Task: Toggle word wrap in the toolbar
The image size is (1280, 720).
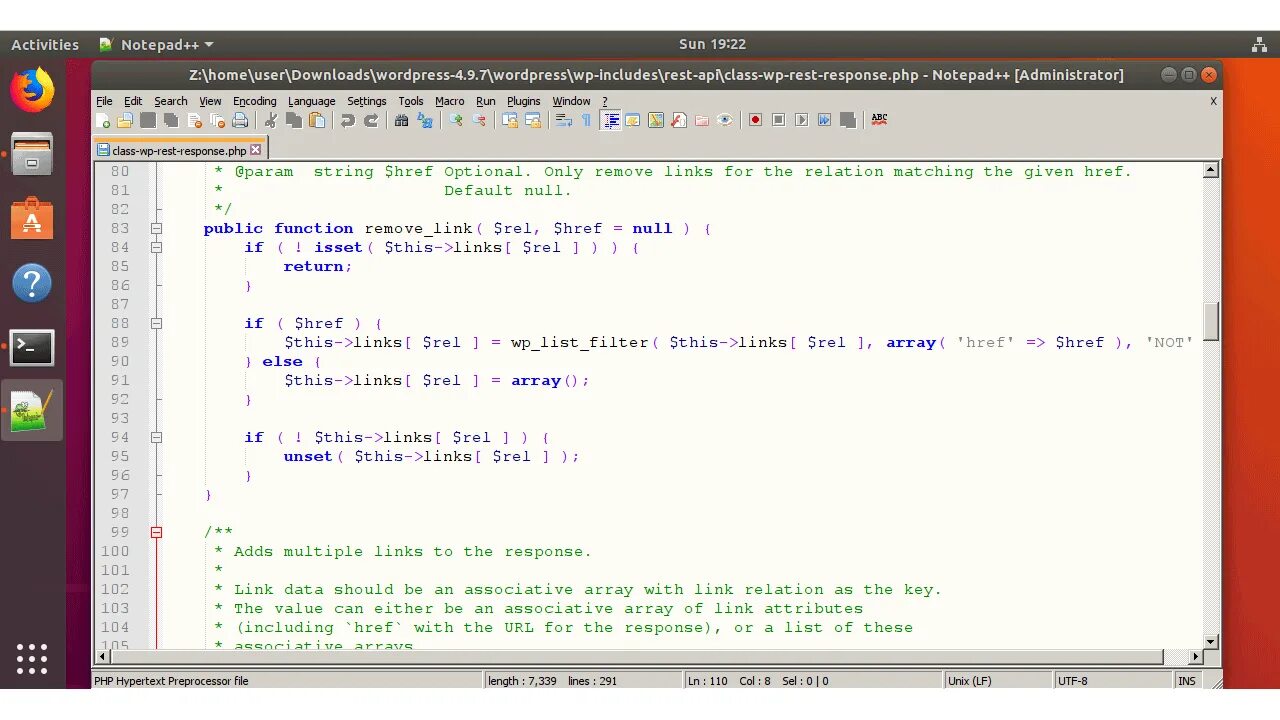Action: (x=564, y=120)
